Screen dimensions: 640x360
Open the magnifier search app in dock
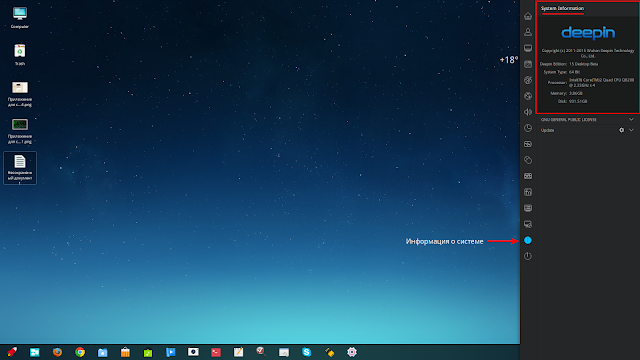tap(261, 352)
